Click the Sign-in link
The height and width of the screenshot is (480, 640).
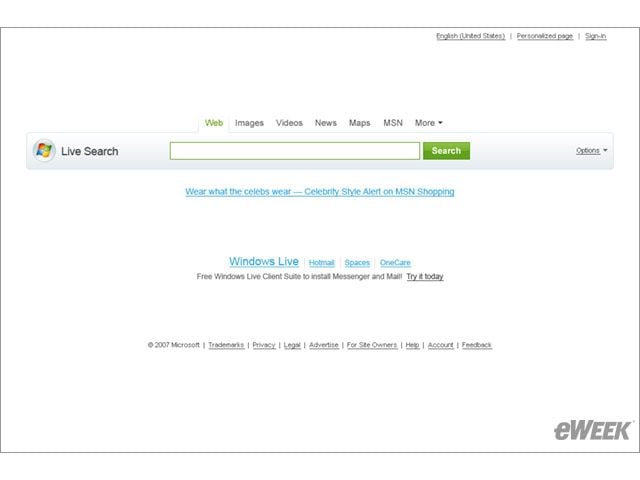tap(596, 36)
